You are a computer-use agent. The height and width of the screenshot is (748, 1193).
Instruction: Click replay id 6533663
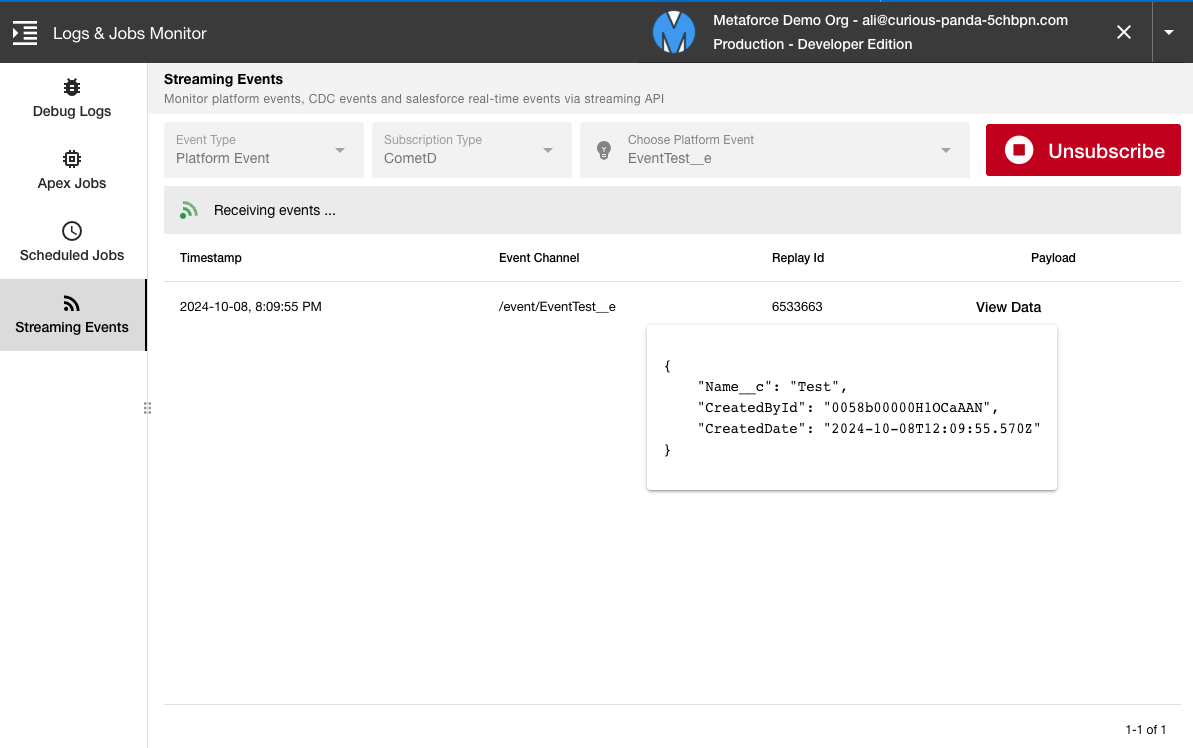[797, 307]
